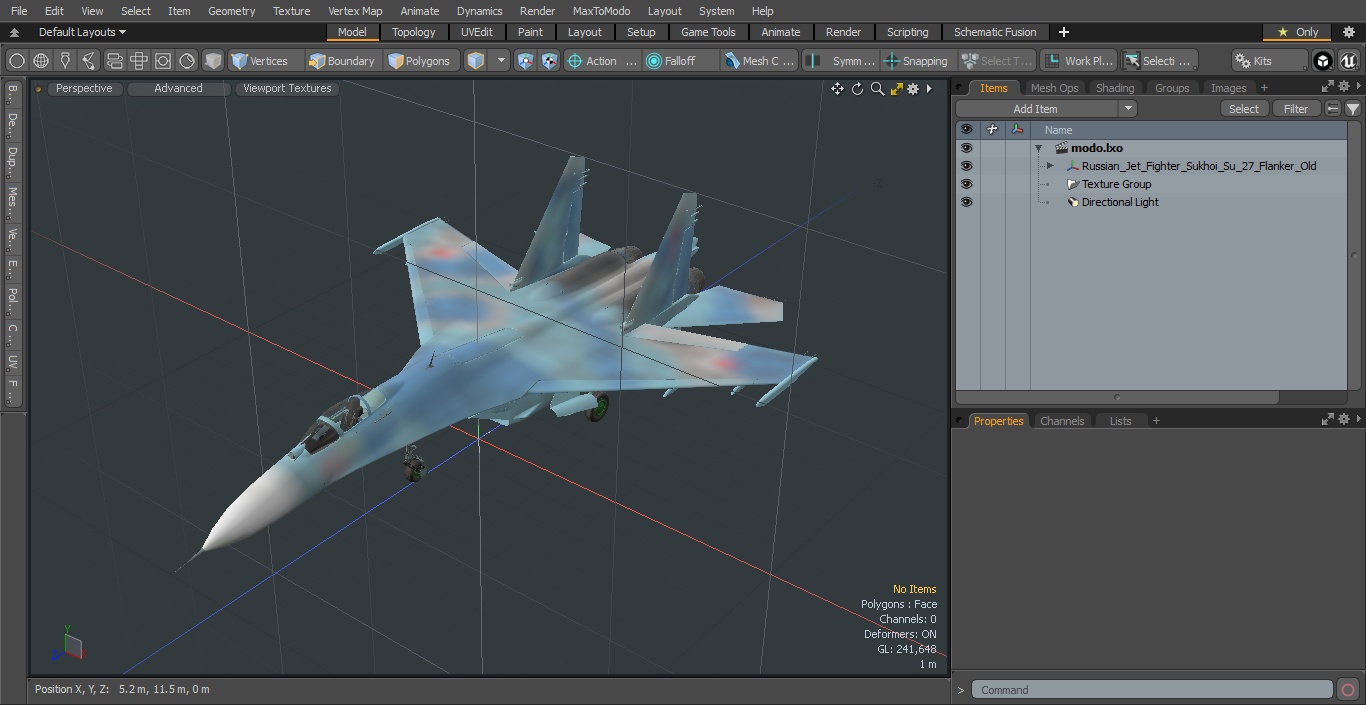The height and width of the screenshot is (705, 1366).
Task: Click the Add Item button
Action: pos(1036,109)
